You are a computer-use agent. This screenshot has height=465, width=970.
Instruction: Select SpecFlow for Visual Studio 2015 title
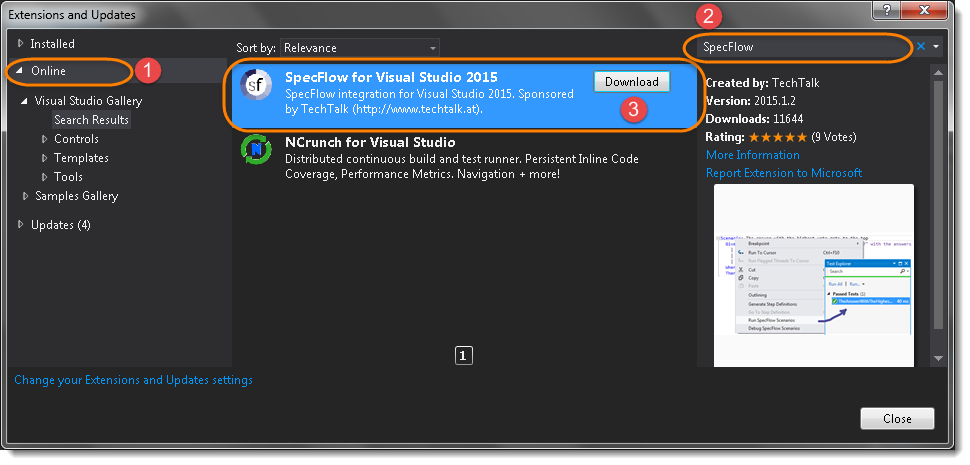pyautogui.click(x=391, y=77)
